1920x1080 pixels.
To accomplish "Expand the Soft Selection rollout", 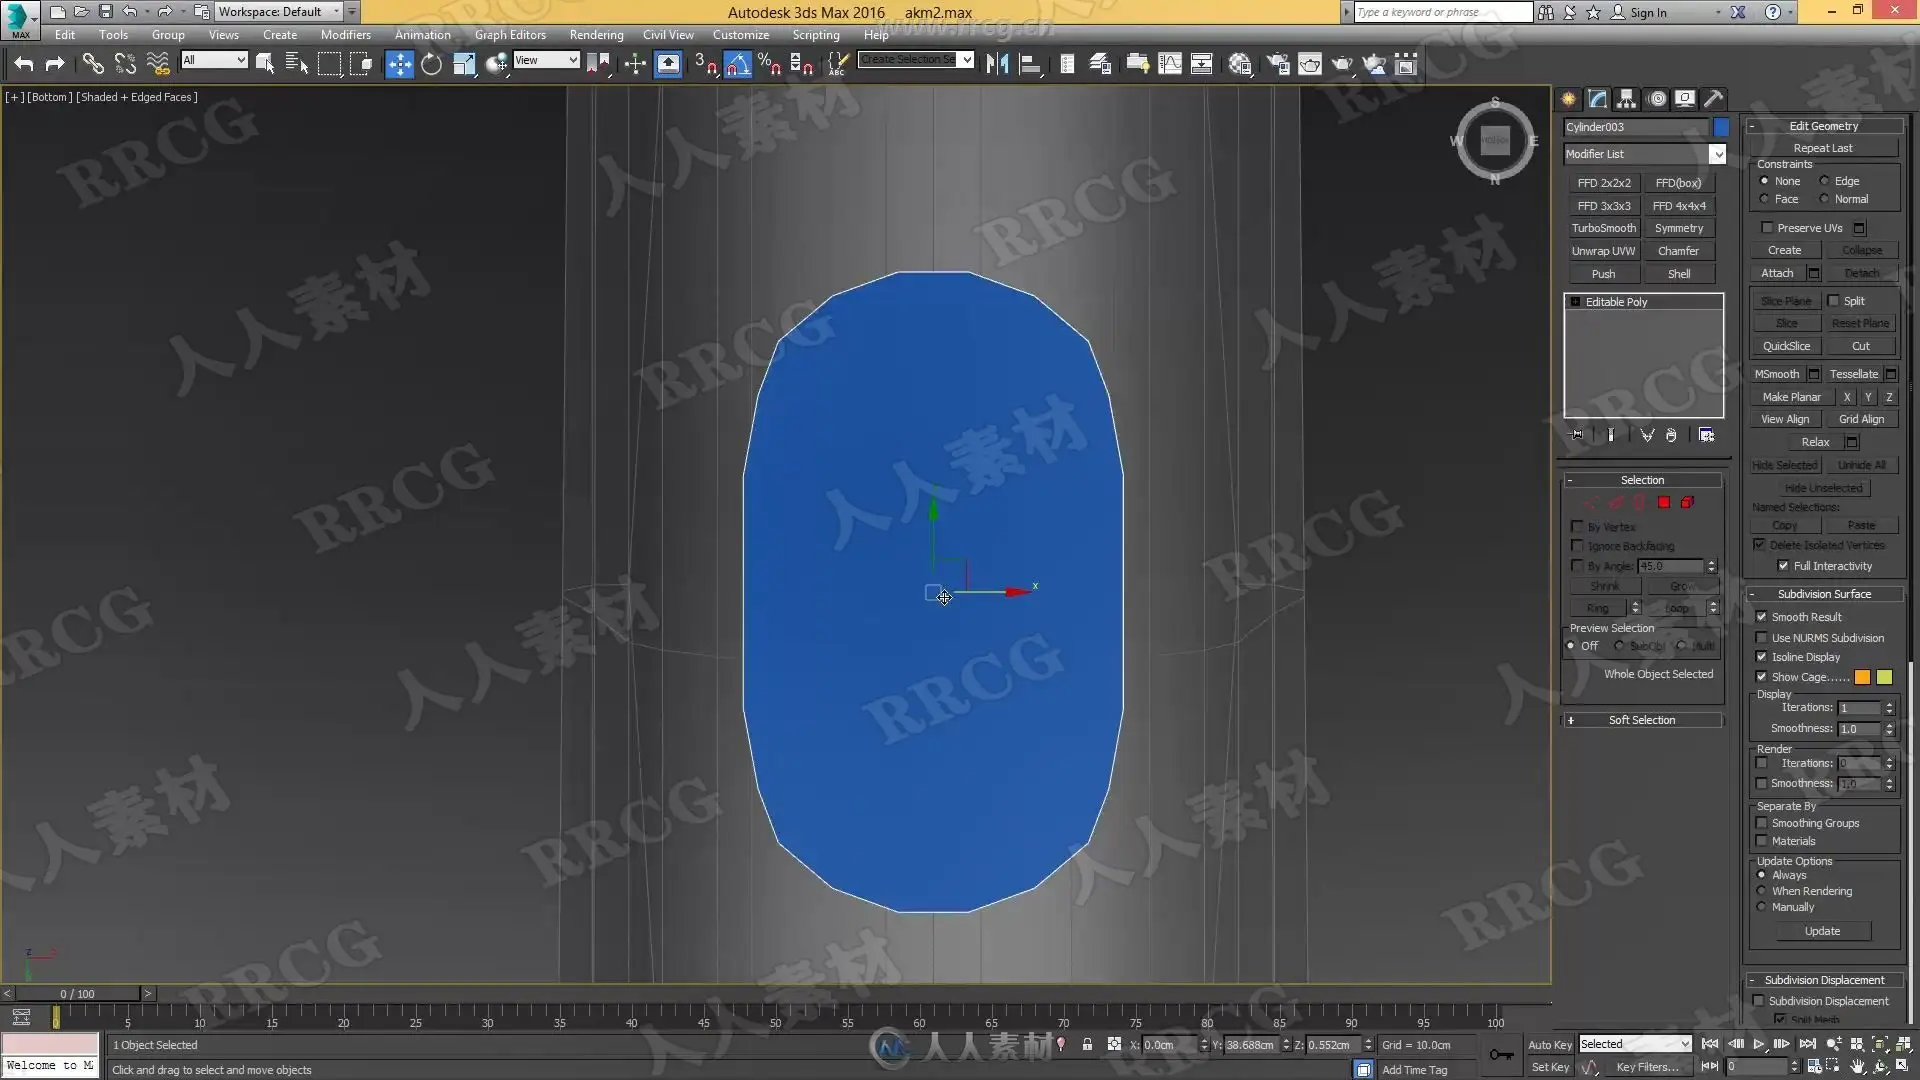I will (1641, 720).
